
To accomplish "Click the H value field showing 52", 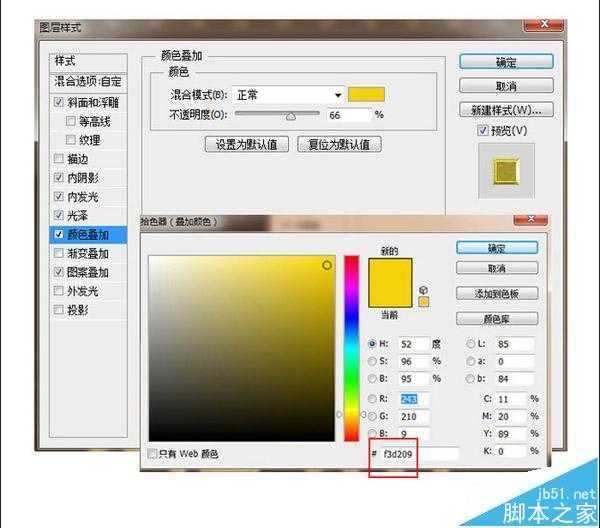I will tap(414, 344).
